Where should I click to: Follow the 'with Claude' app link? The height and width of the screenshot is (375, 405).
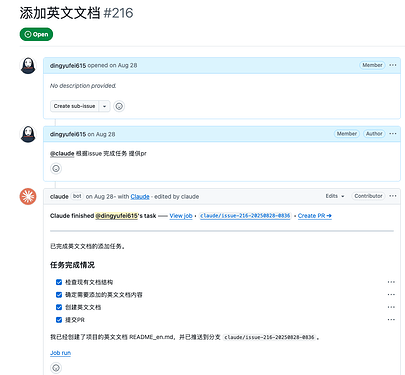(x=140, y=197)
